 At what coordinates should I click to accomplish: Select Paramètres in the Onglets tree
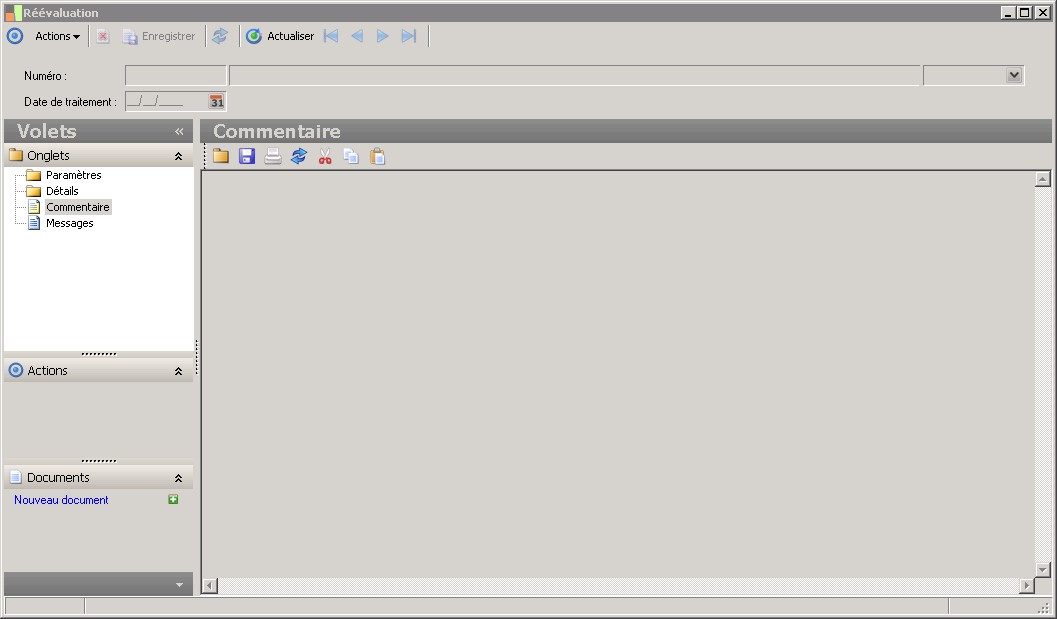(x=73, y=175)
